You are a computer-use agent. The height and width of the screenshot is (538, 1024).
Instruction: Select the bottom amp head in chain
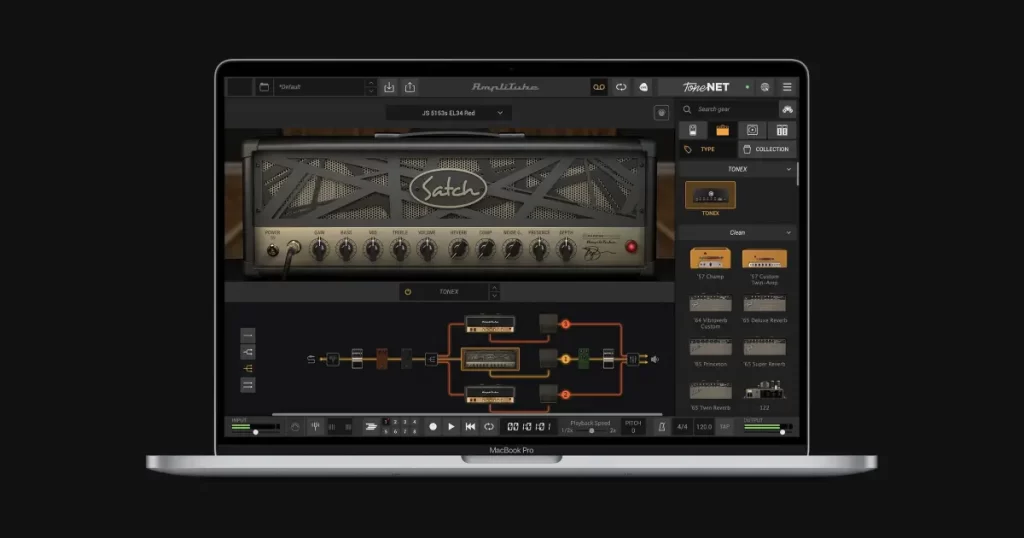[490, 394]
